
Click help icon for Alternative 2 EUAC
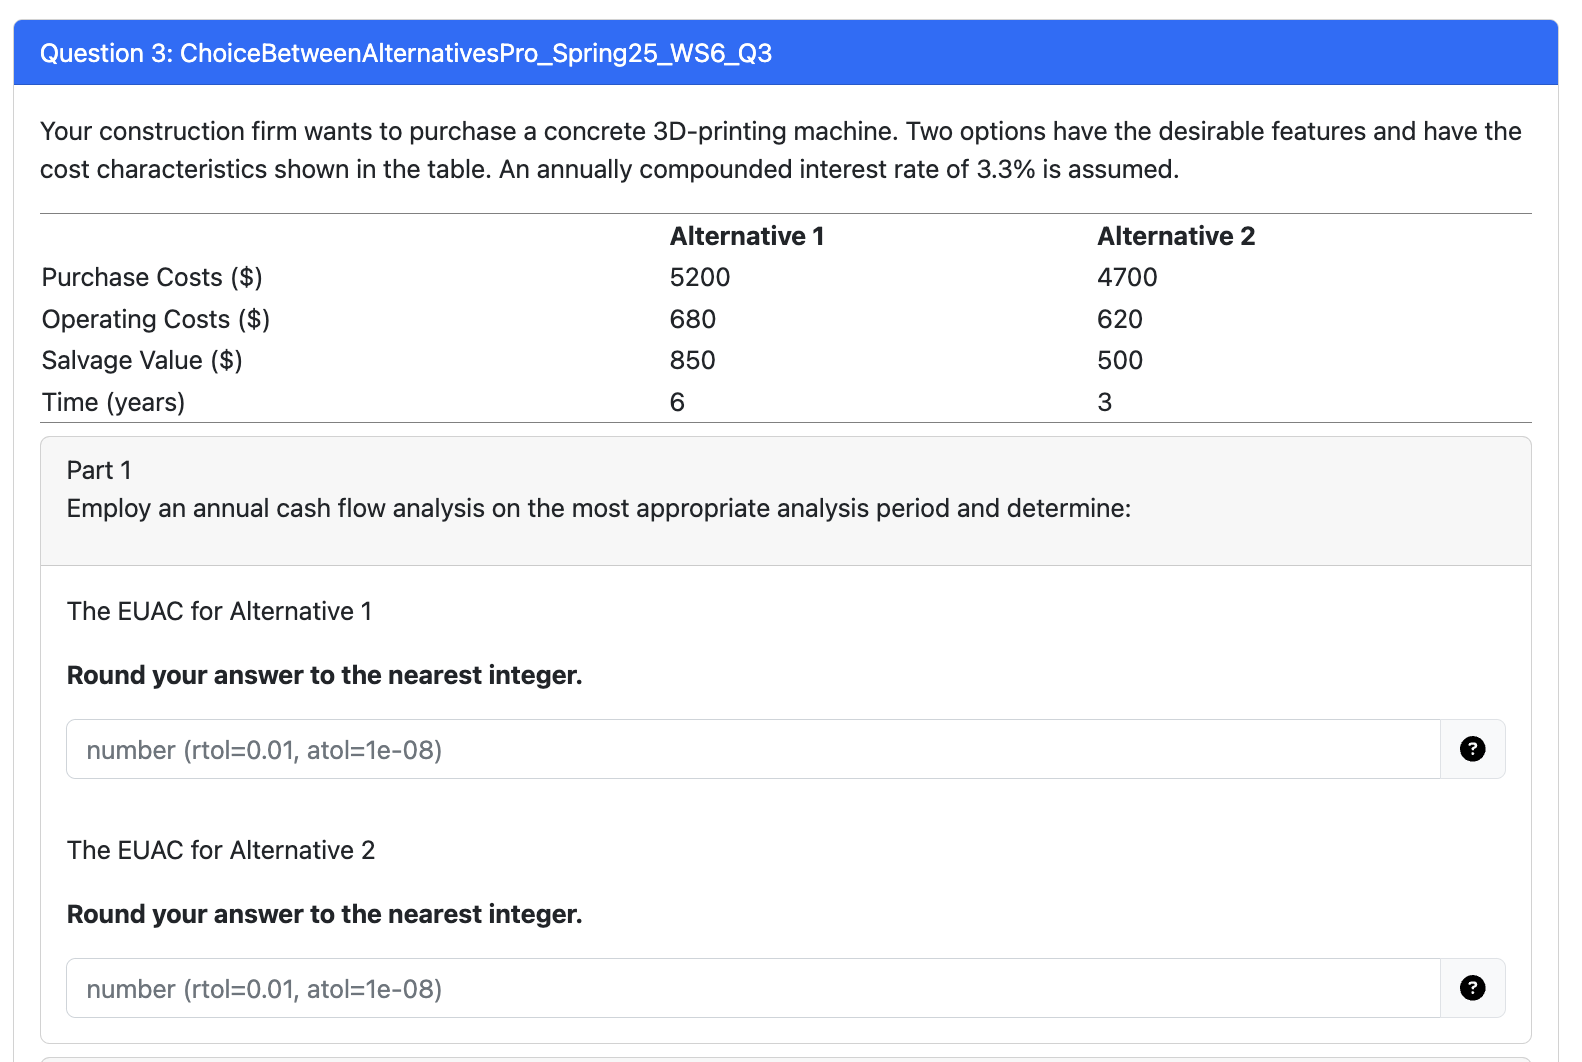click(x=1472, y=988)
